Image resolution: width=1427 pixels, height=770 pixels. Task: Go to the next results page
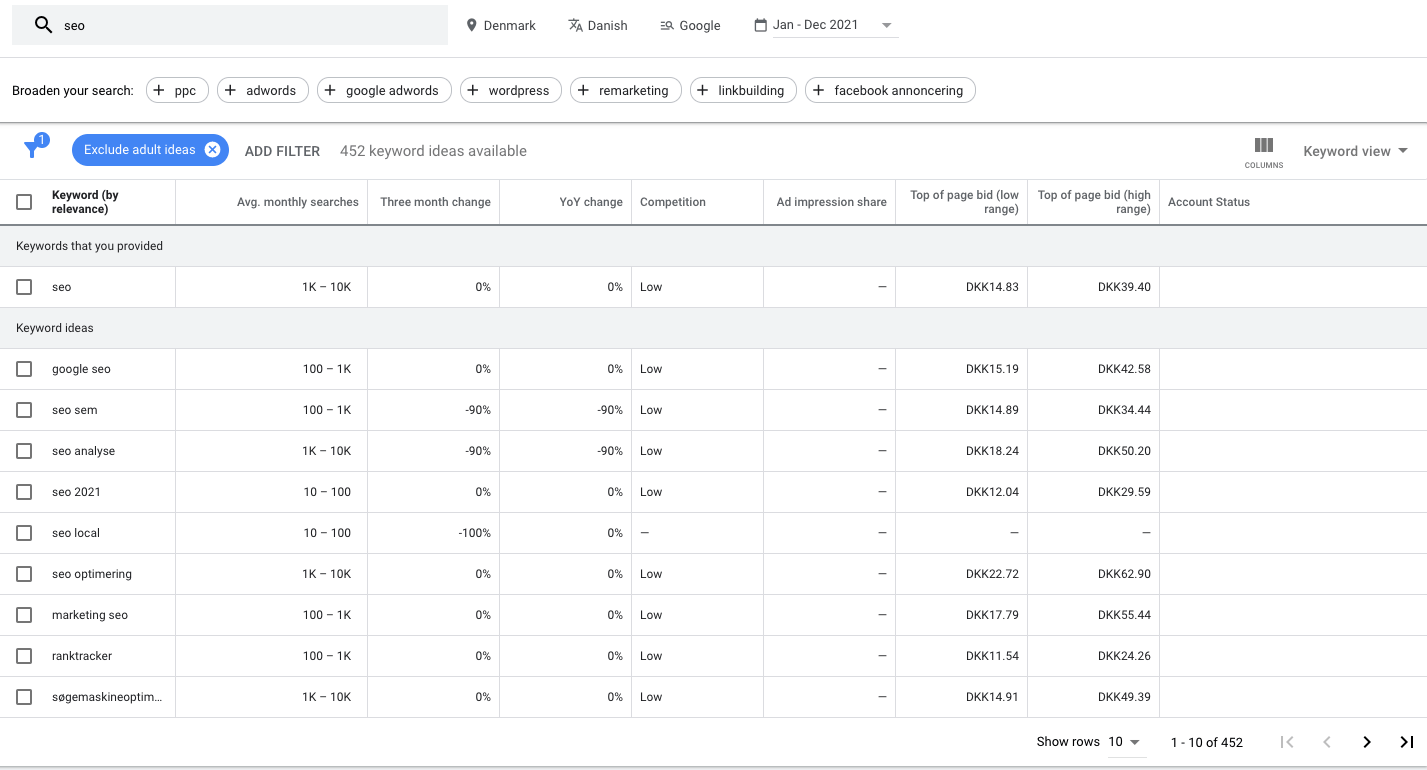pos(1366,742)
